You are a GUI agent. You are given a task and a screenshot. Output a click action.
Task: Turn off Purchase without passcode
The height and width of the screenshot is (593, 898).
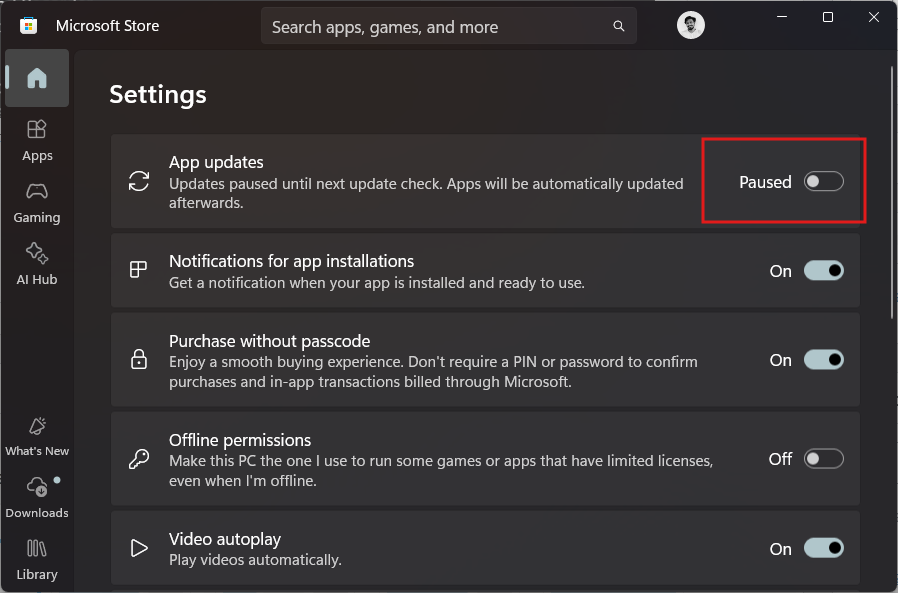pos(824,359)
